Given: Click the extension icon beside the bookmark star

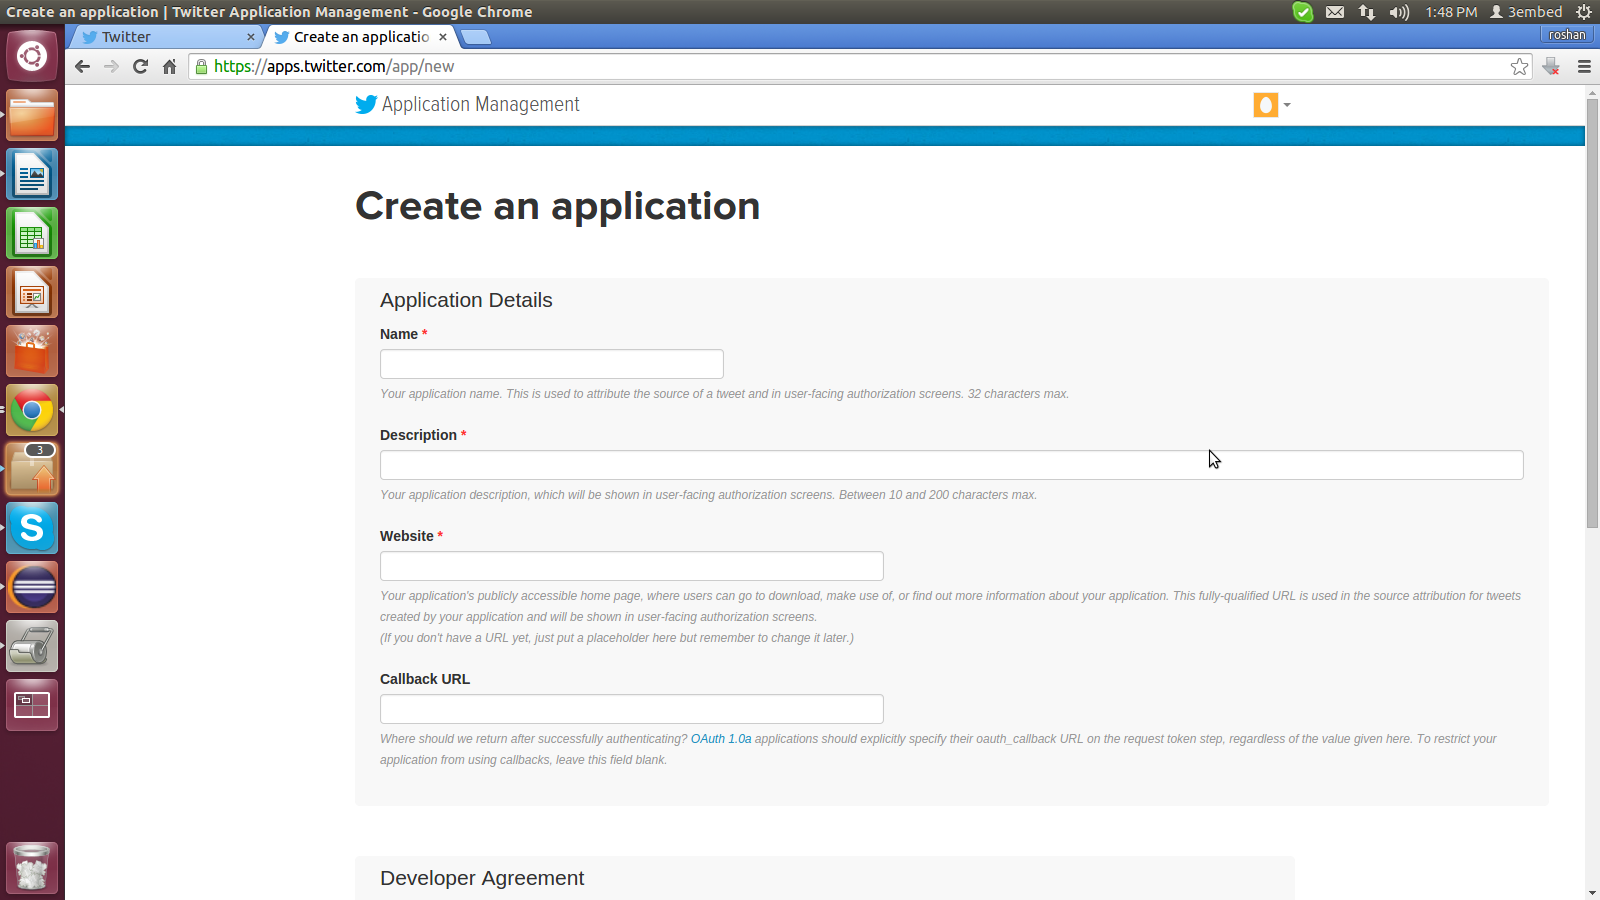Looking at the screenshot, I should click(x=1551, y=67).
